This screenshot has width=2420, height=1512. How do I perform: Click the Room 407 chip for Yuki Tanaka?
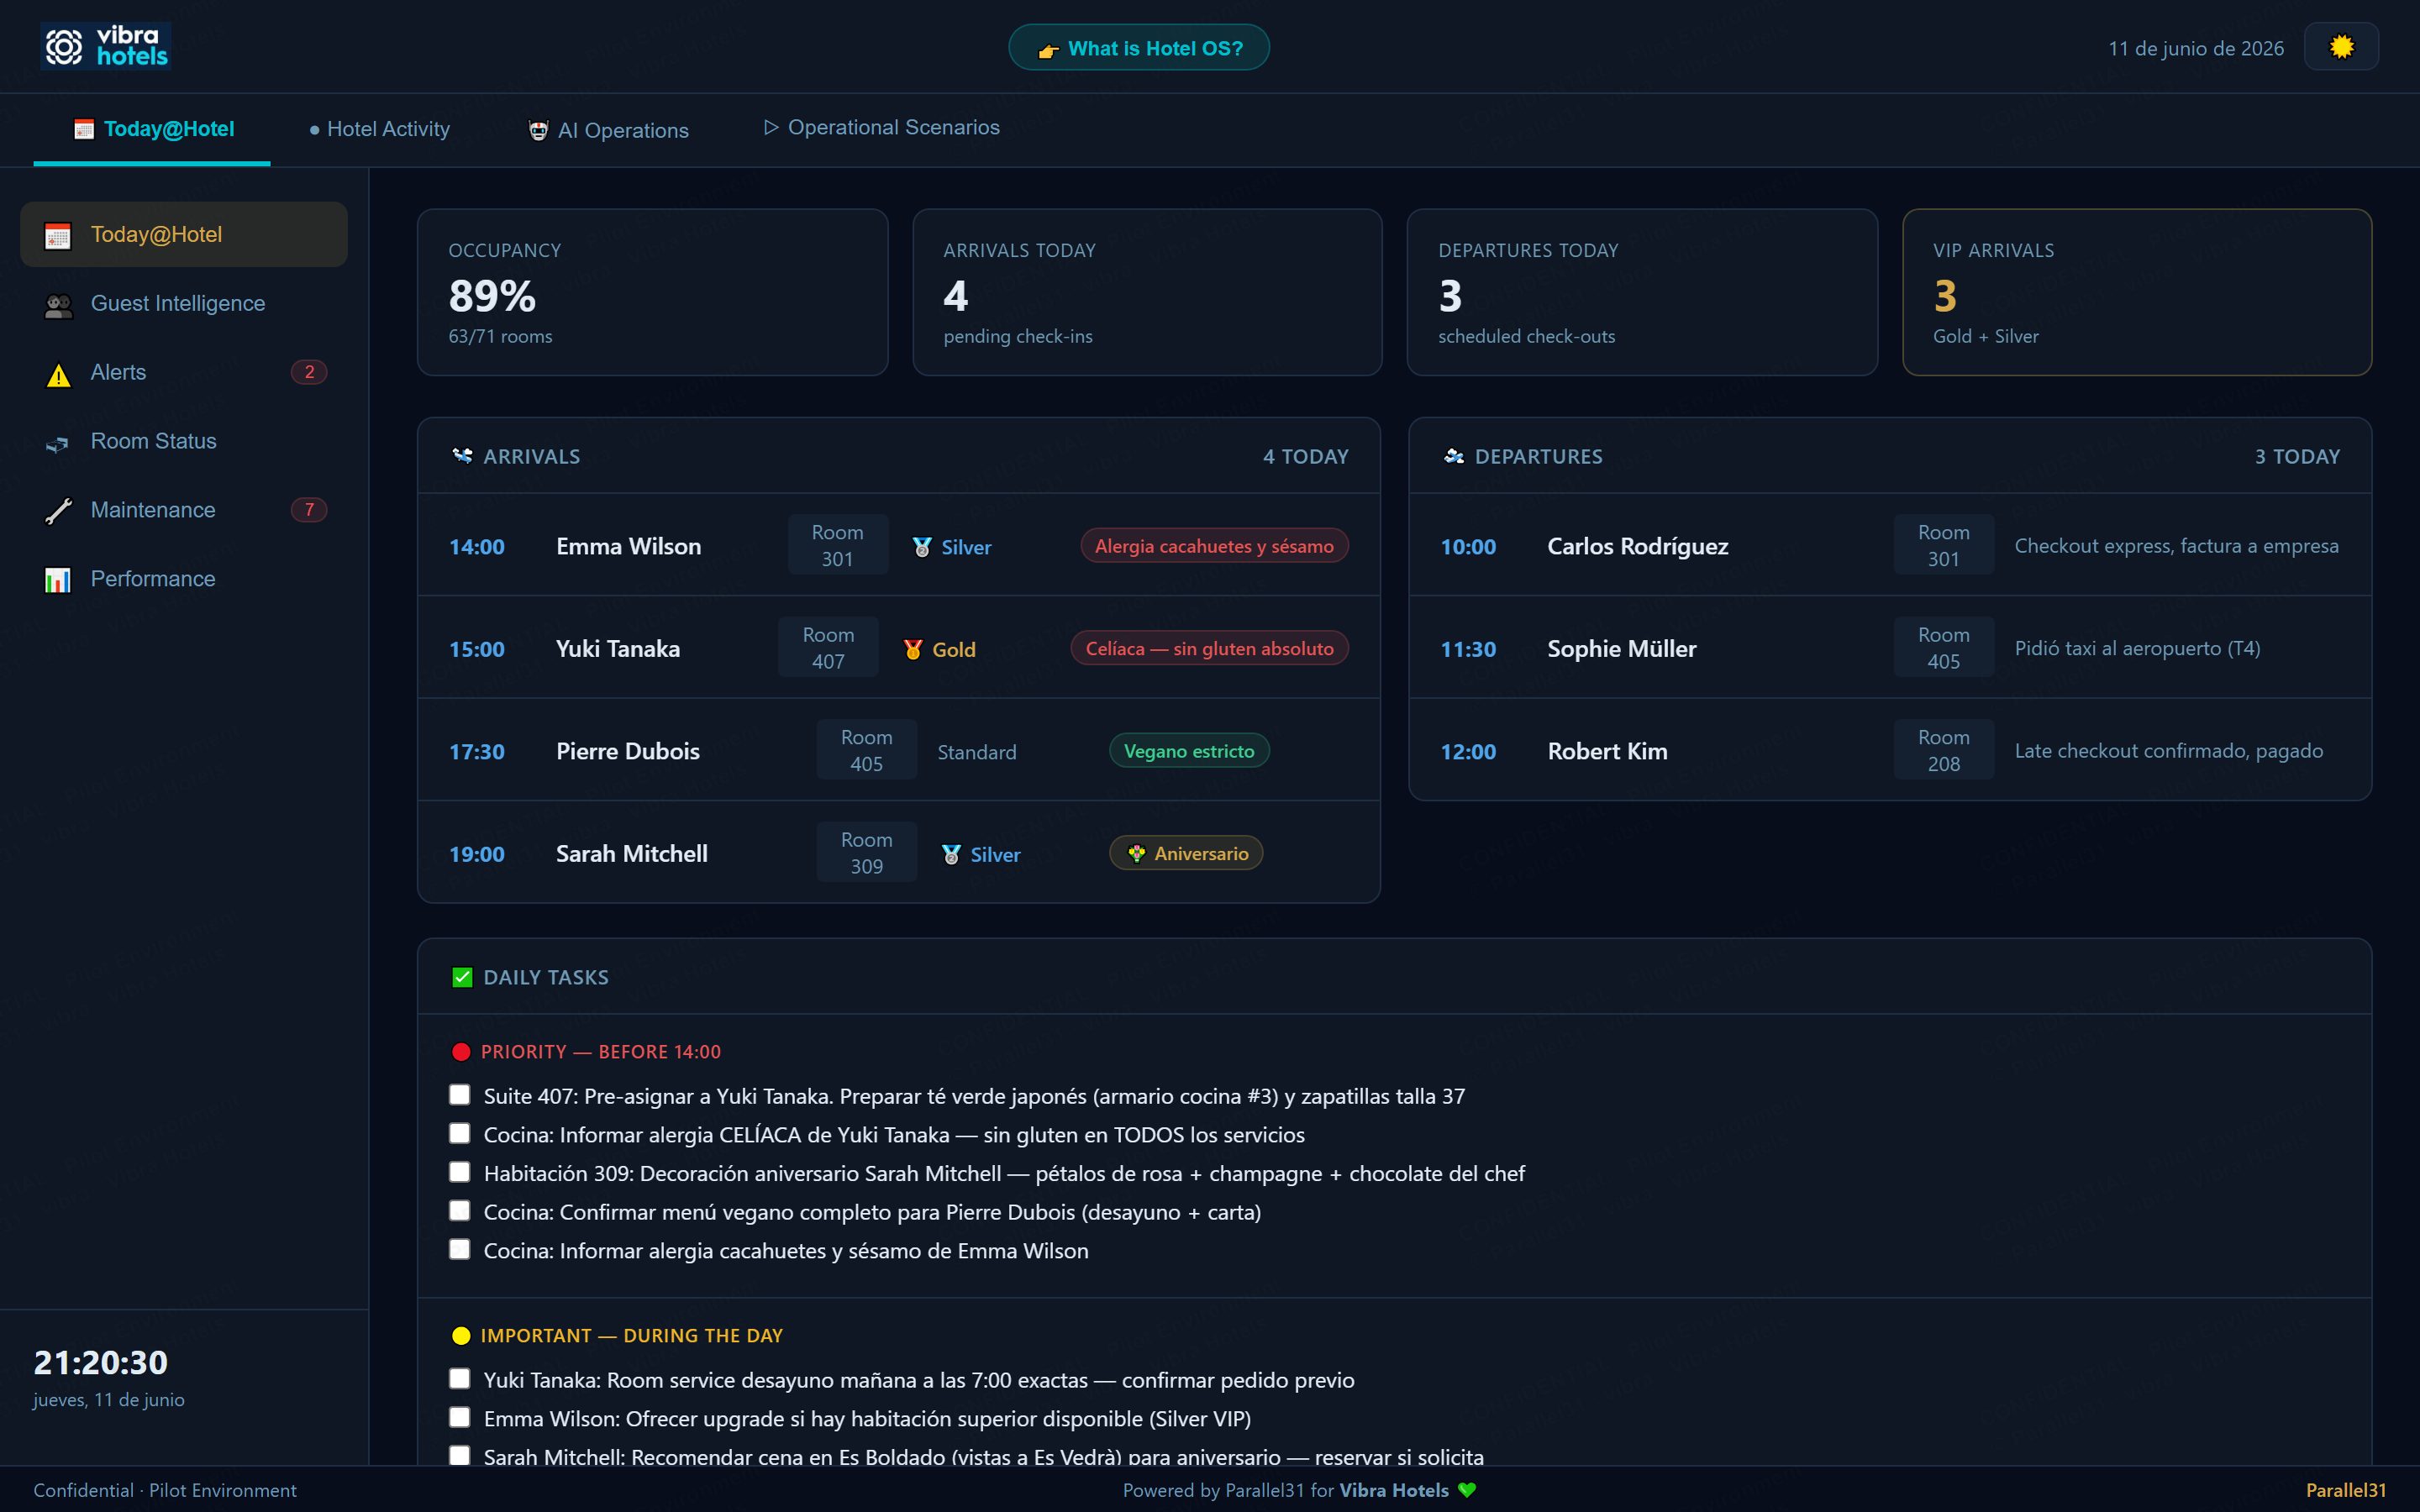tap(828, 648)
